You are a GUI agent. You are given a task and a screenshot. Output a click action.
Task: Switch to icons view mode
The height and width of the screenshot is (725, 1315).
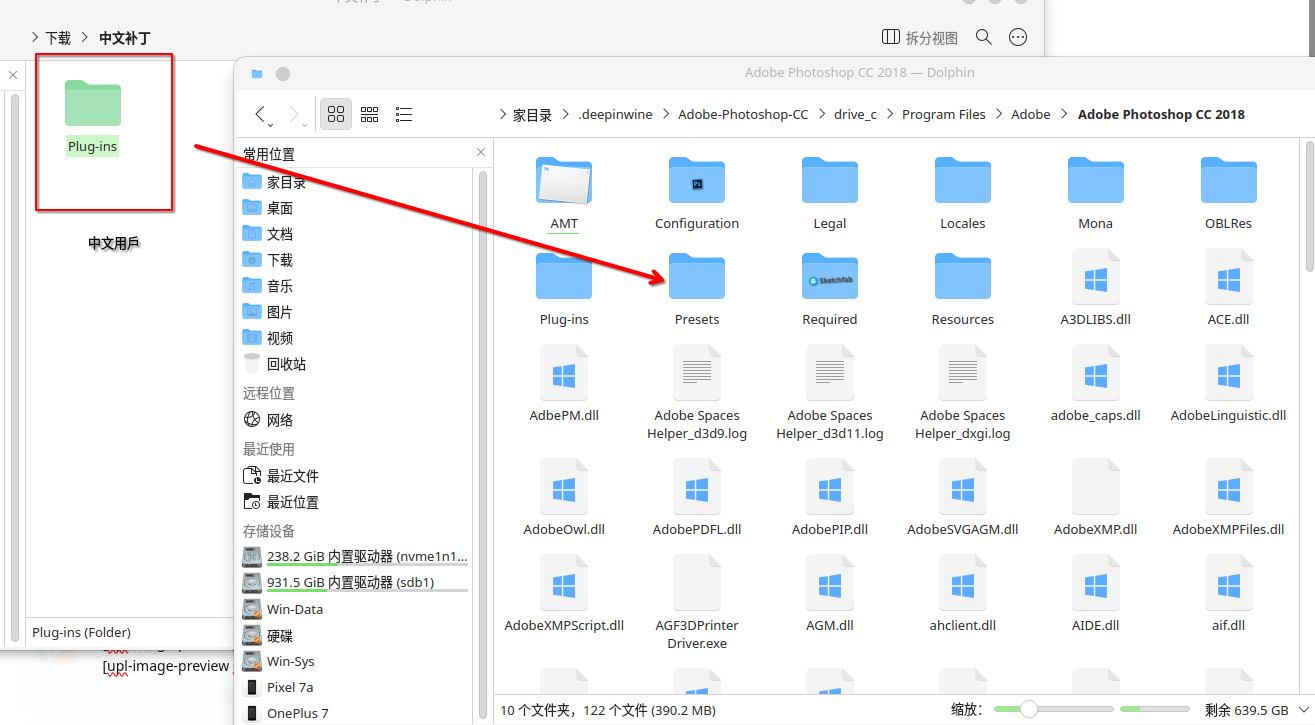click(x=336, y=114)
